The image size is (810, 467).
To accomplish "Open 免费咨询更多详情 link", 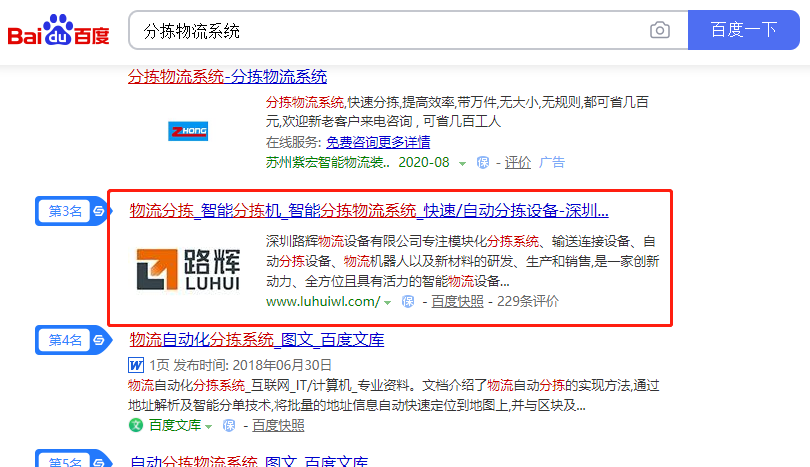I will pyautogui.click(x=378, y=142).
